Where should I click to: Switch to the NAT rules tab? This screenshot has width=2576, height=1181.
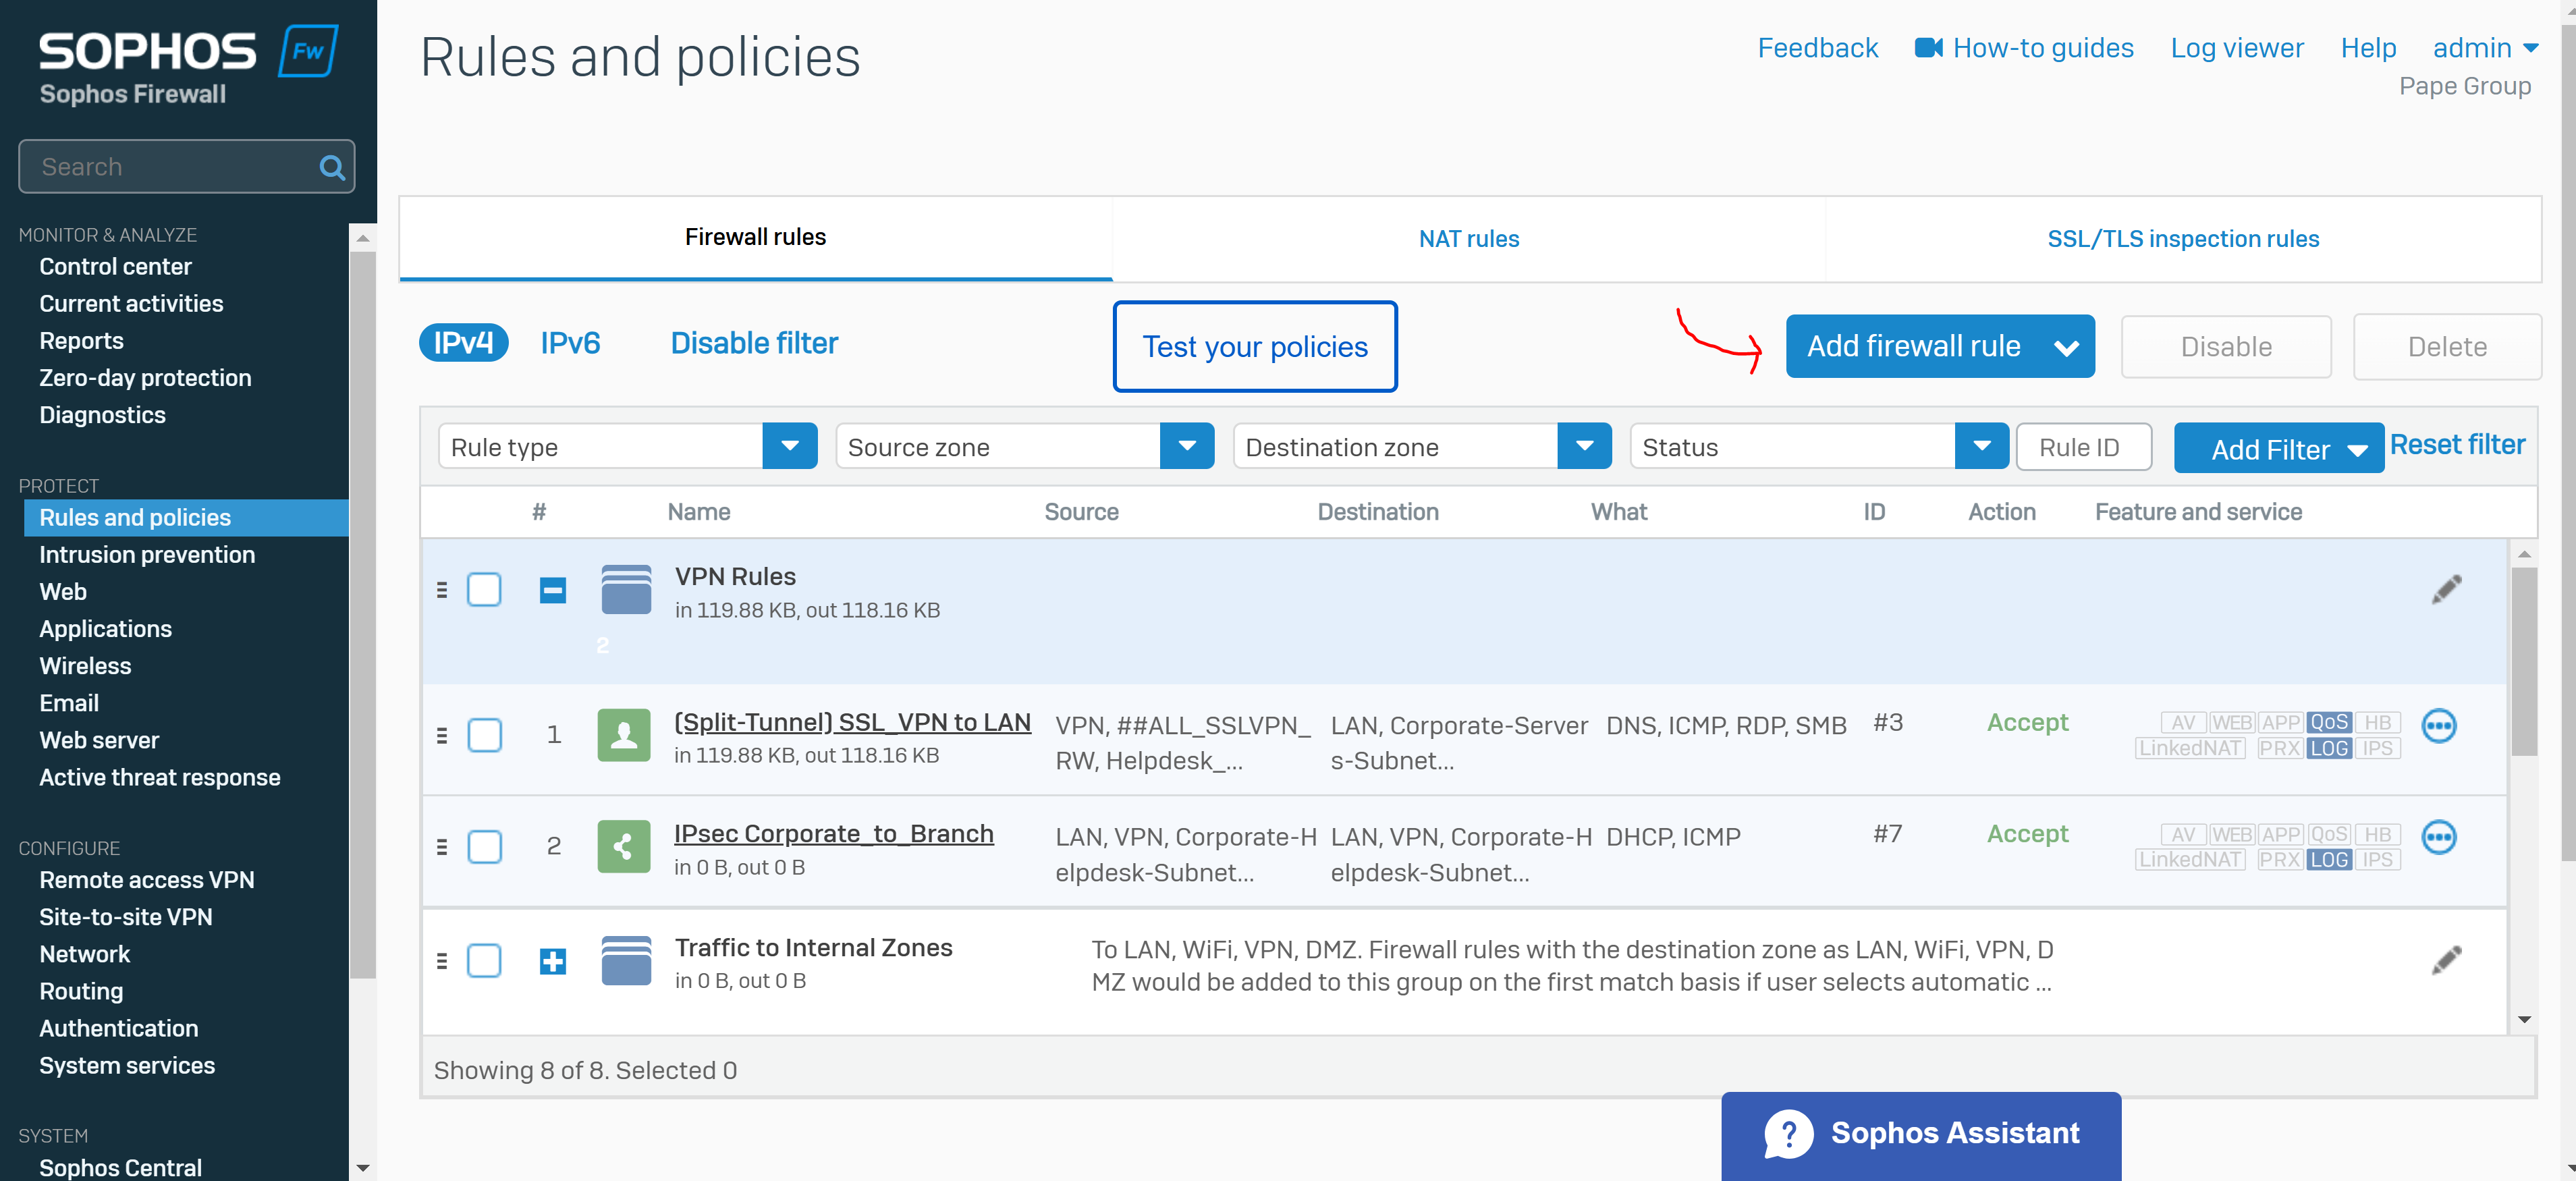(x=1468, y=239)
